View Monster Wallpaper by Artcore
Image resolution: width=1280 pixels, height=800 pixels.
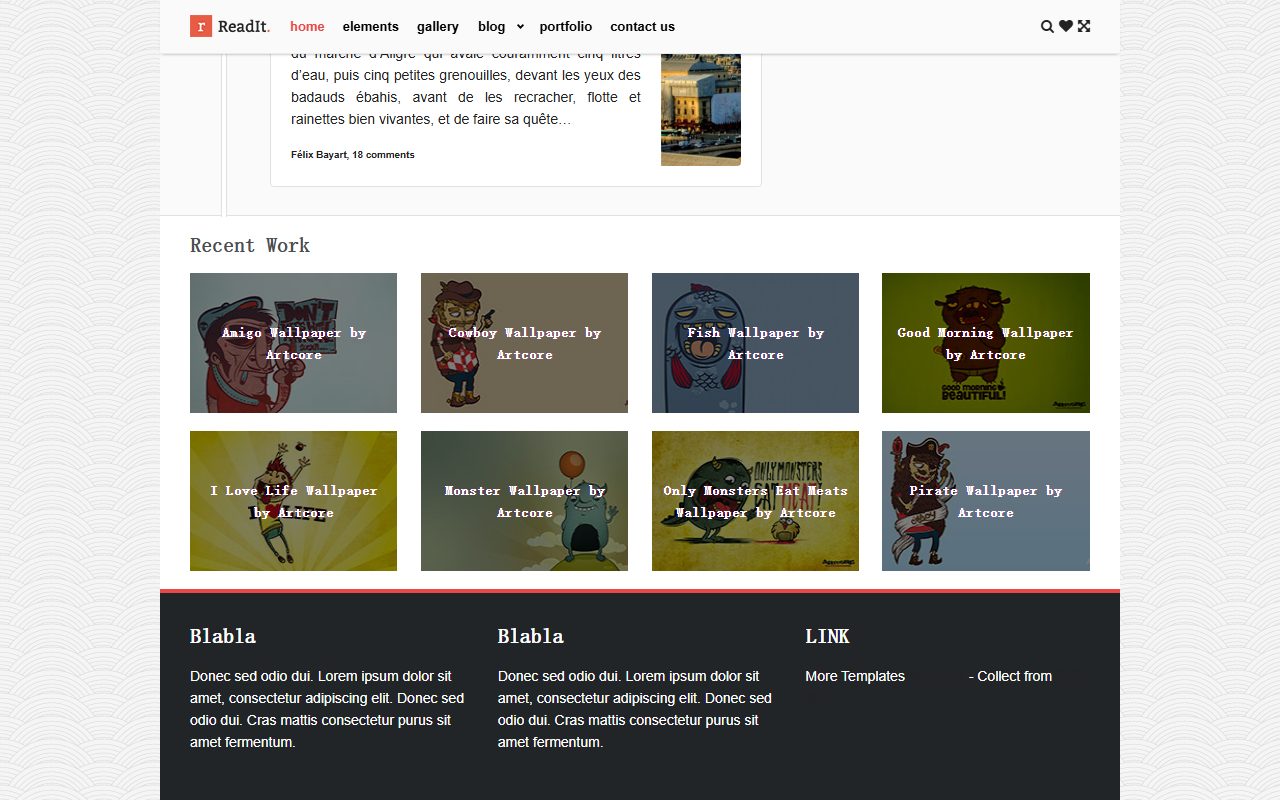click(x=524, y=501)
